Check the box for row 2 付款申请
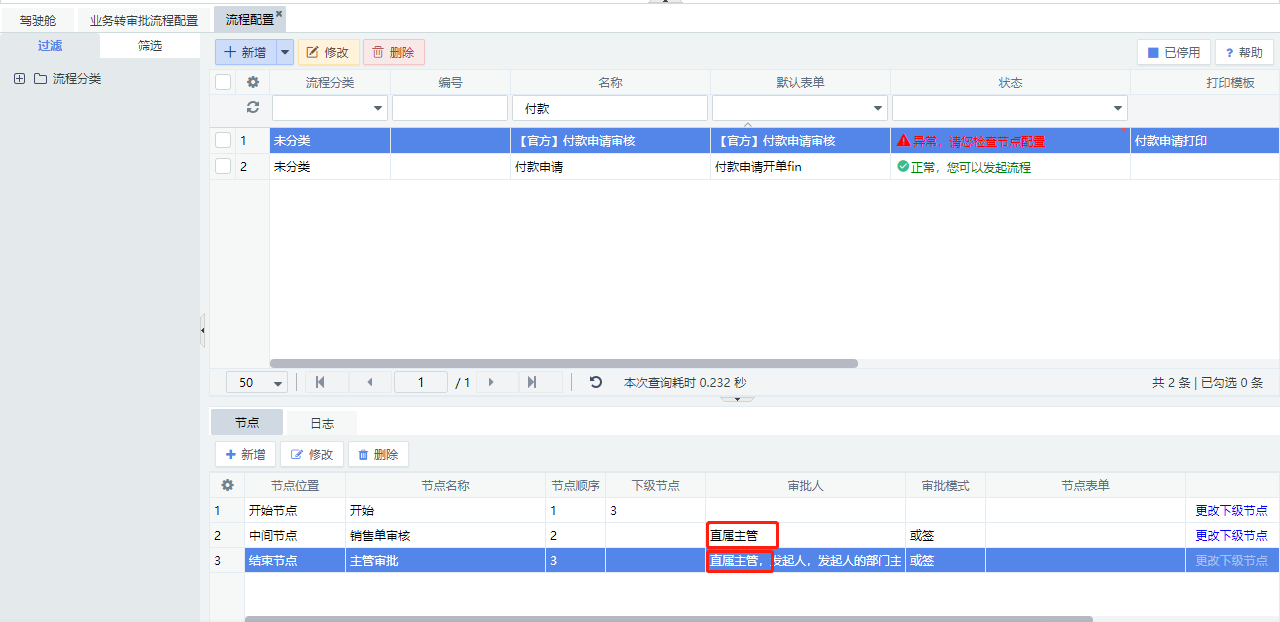Screen dimensions: 1280x622 coord(223,167)
